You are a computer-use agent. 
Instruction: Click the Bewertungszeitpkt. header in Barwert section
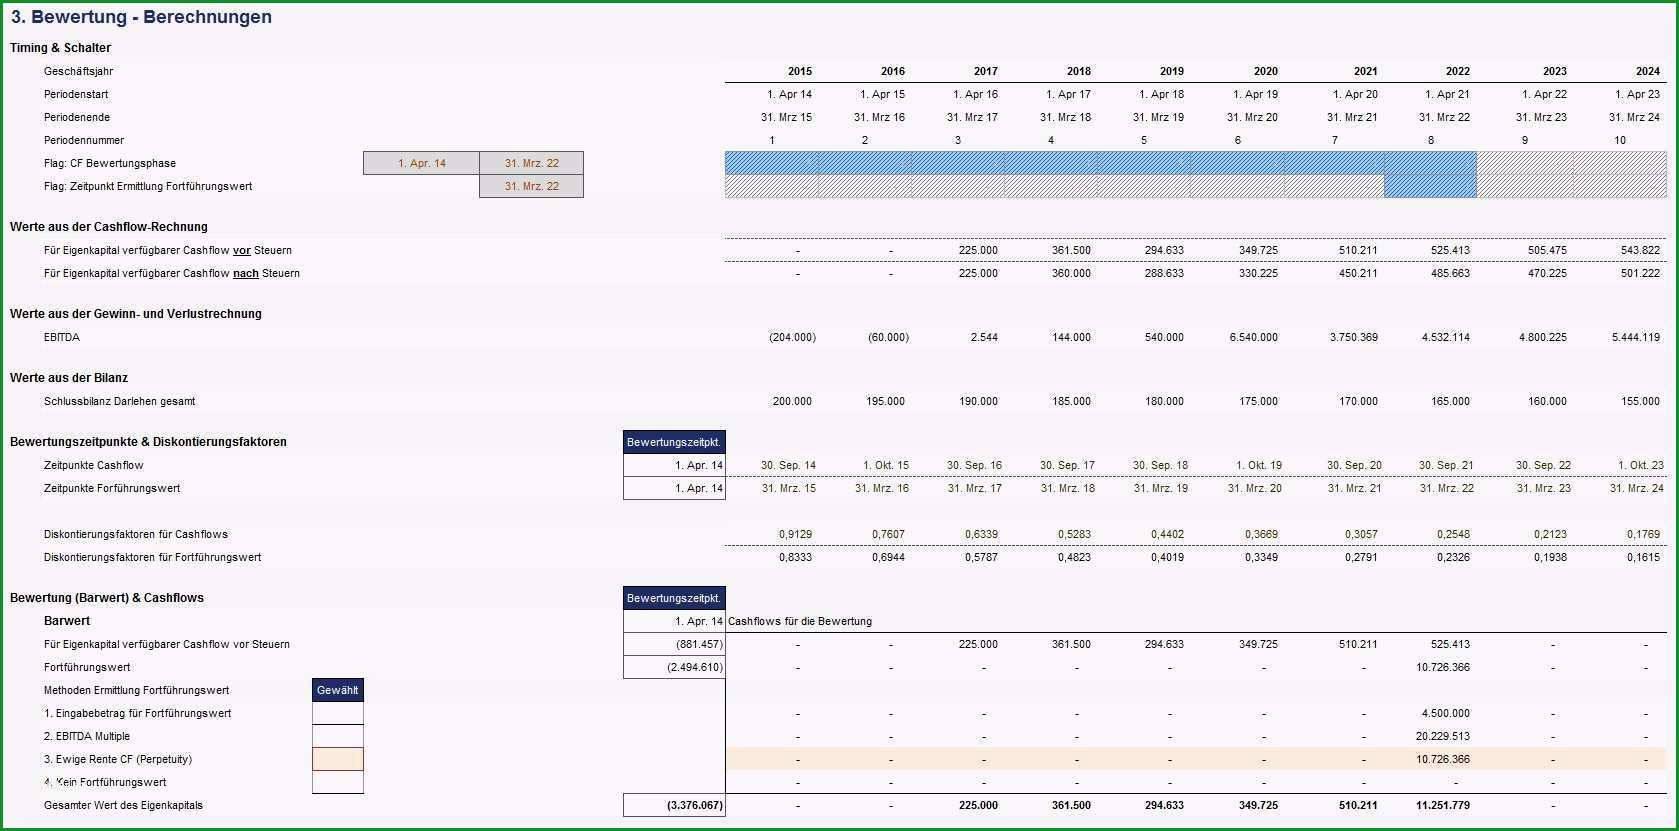674,598
